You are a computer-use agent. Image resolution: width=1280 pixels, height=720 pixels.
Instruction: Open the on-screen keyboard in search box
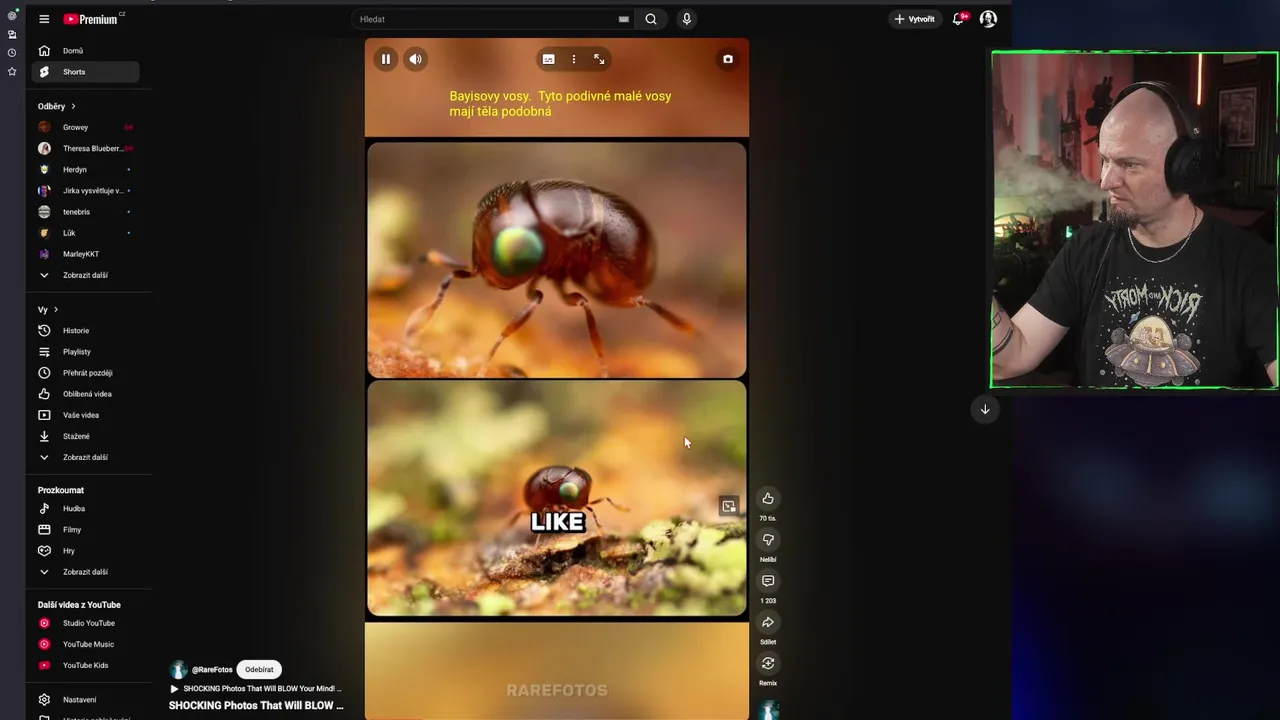pos(624,19)
